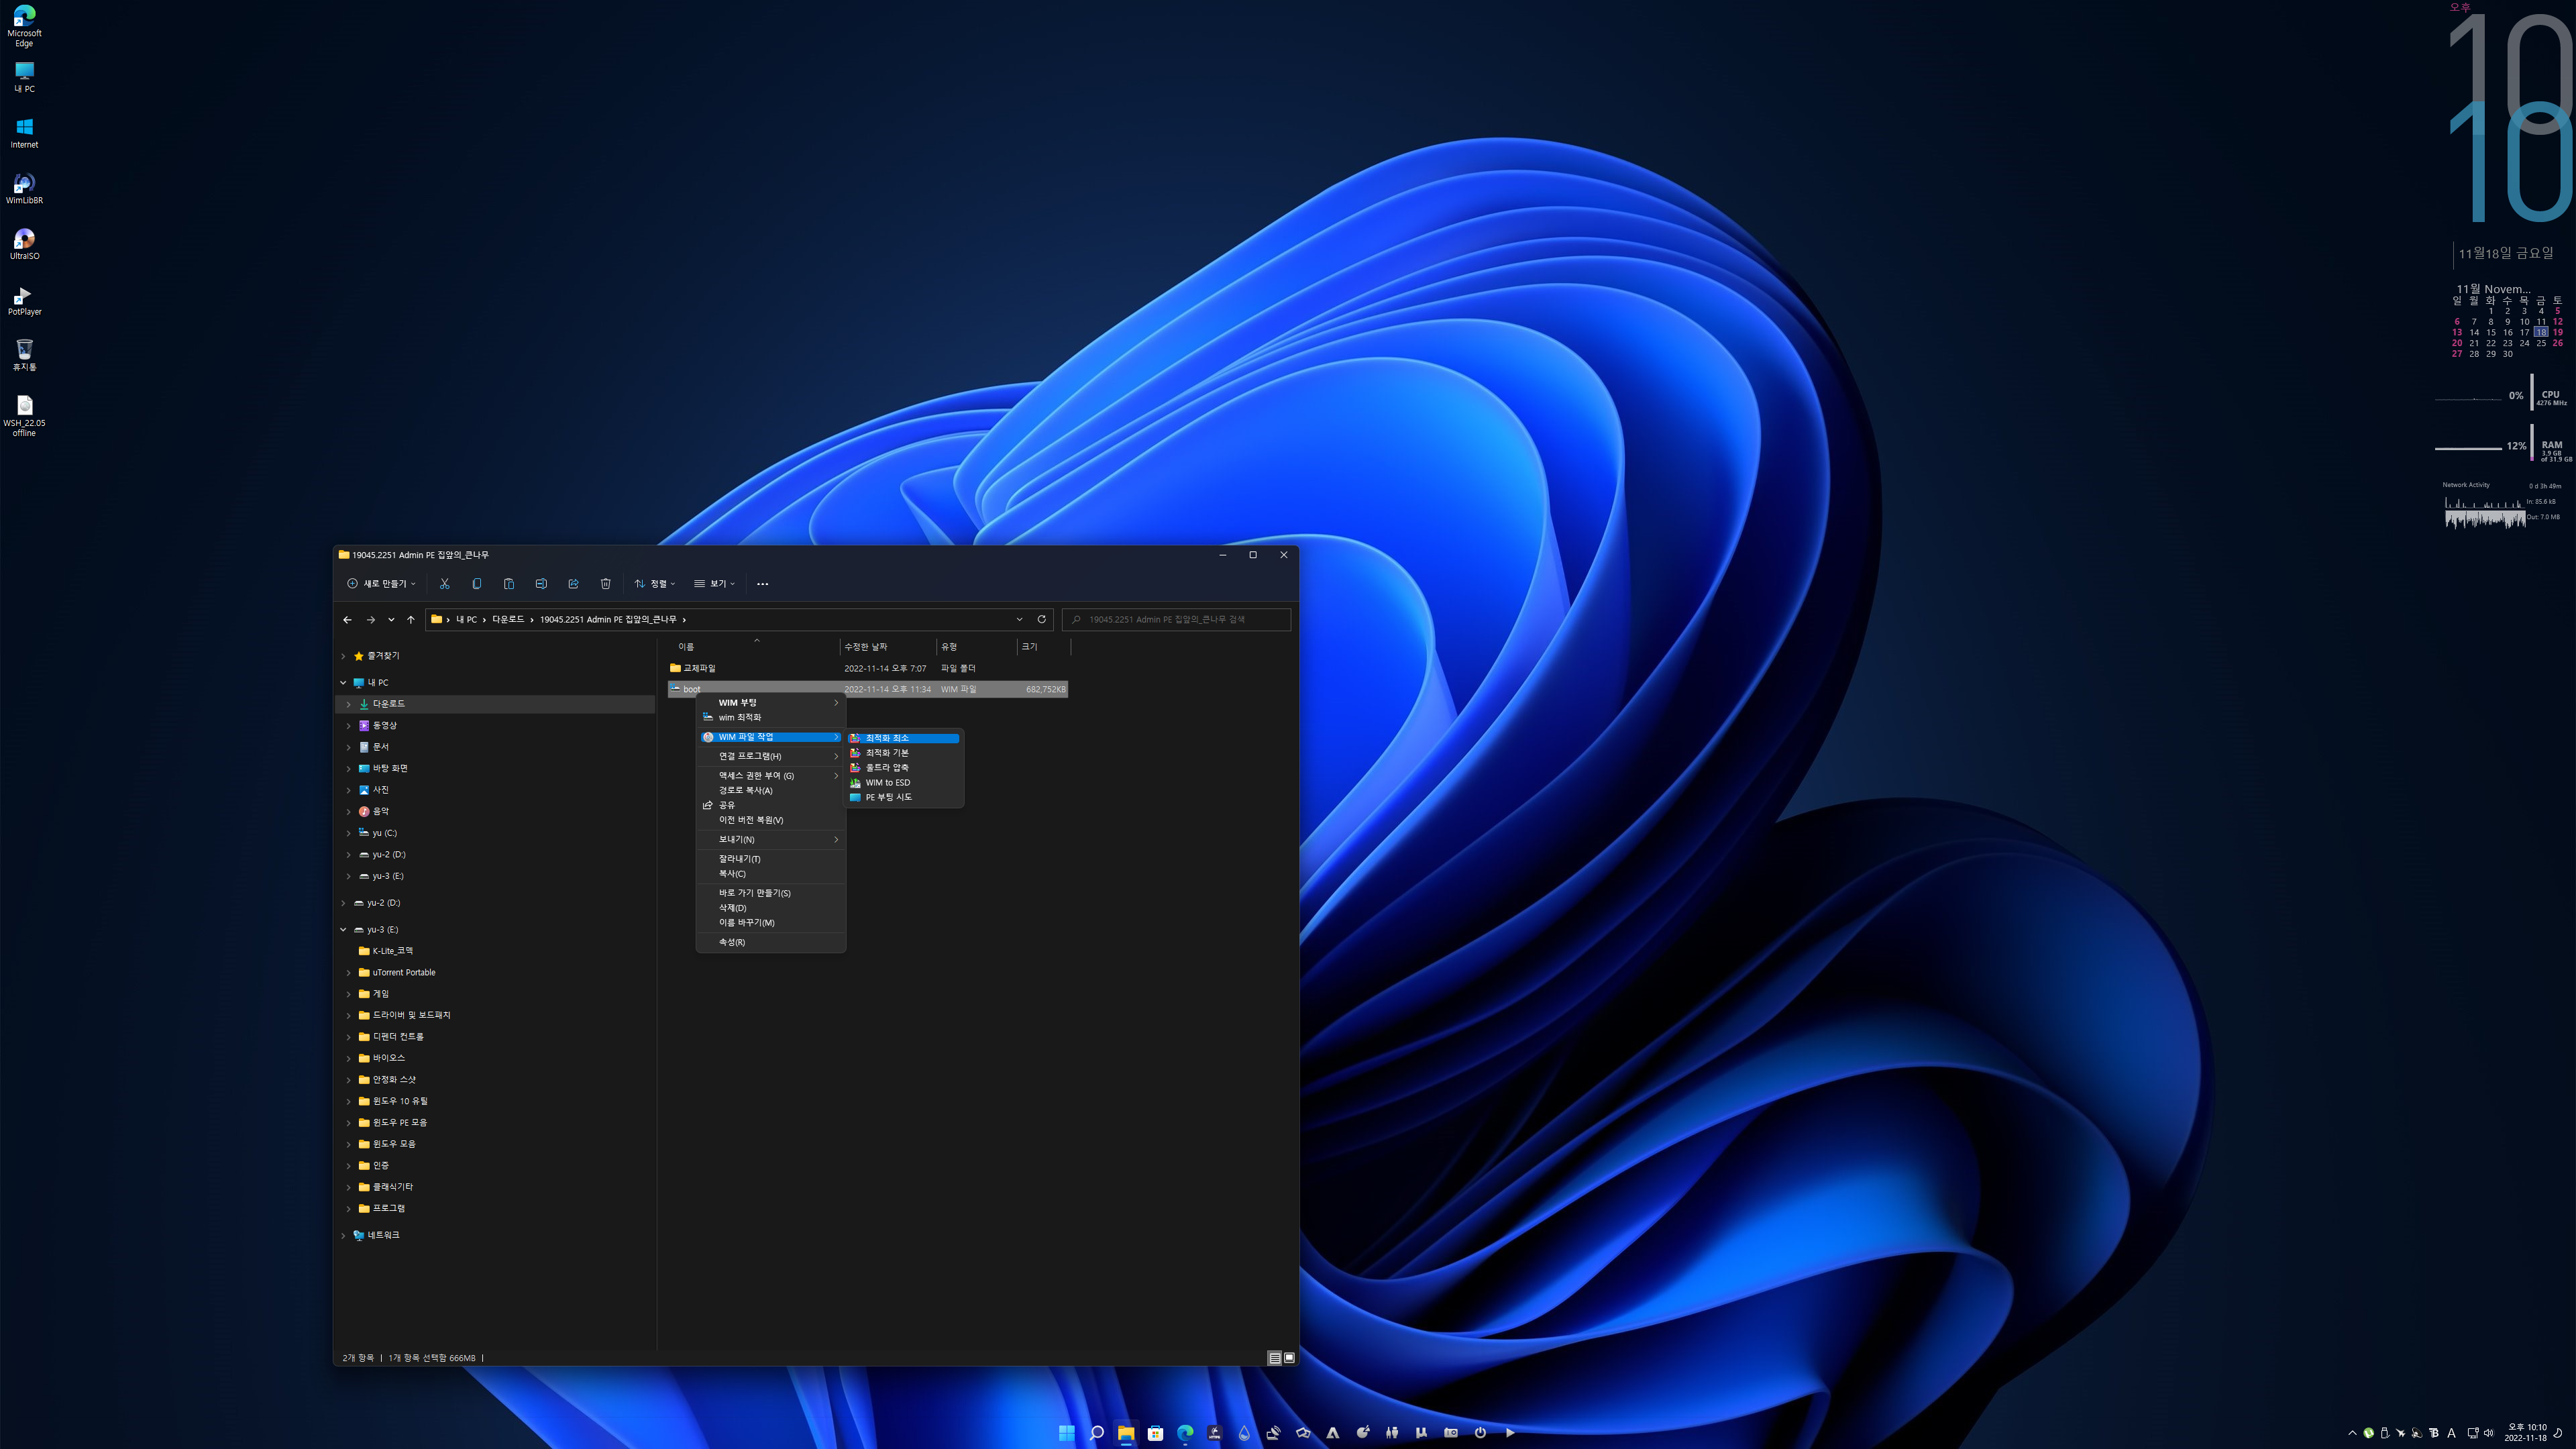
Task: Select 최적화 최소 submenu item
Action: click(x=904, y=738)
